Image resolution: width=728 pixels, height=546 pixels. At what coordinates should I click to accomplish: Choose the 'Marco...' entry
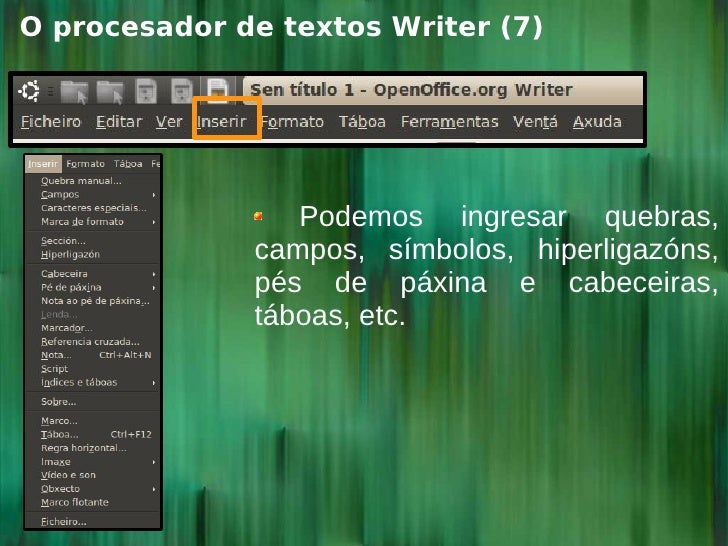click(93, 421)
